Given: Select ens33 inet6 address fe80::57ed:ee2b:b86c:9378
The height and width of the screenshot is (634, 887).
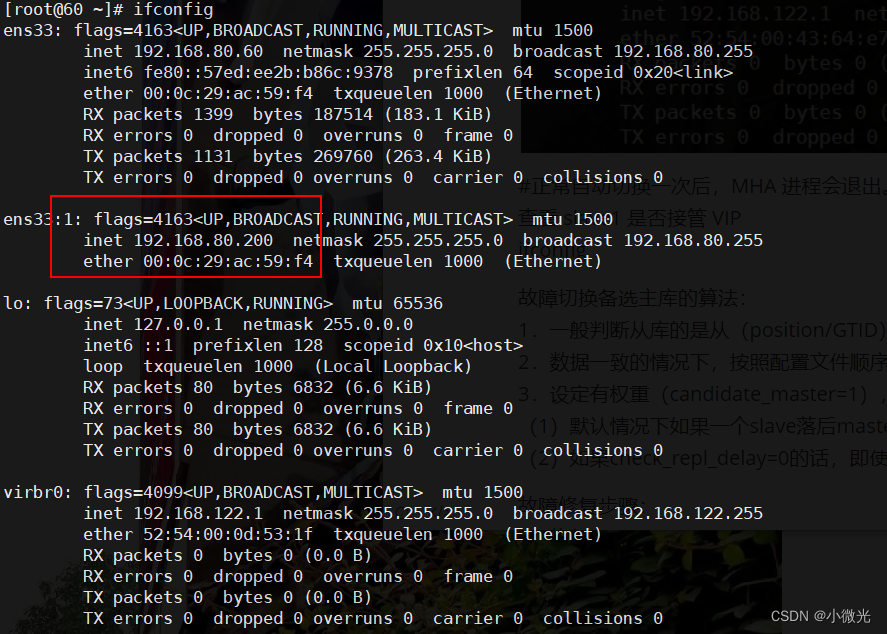Looking at the screenshot, I should [x=268, y=72].
